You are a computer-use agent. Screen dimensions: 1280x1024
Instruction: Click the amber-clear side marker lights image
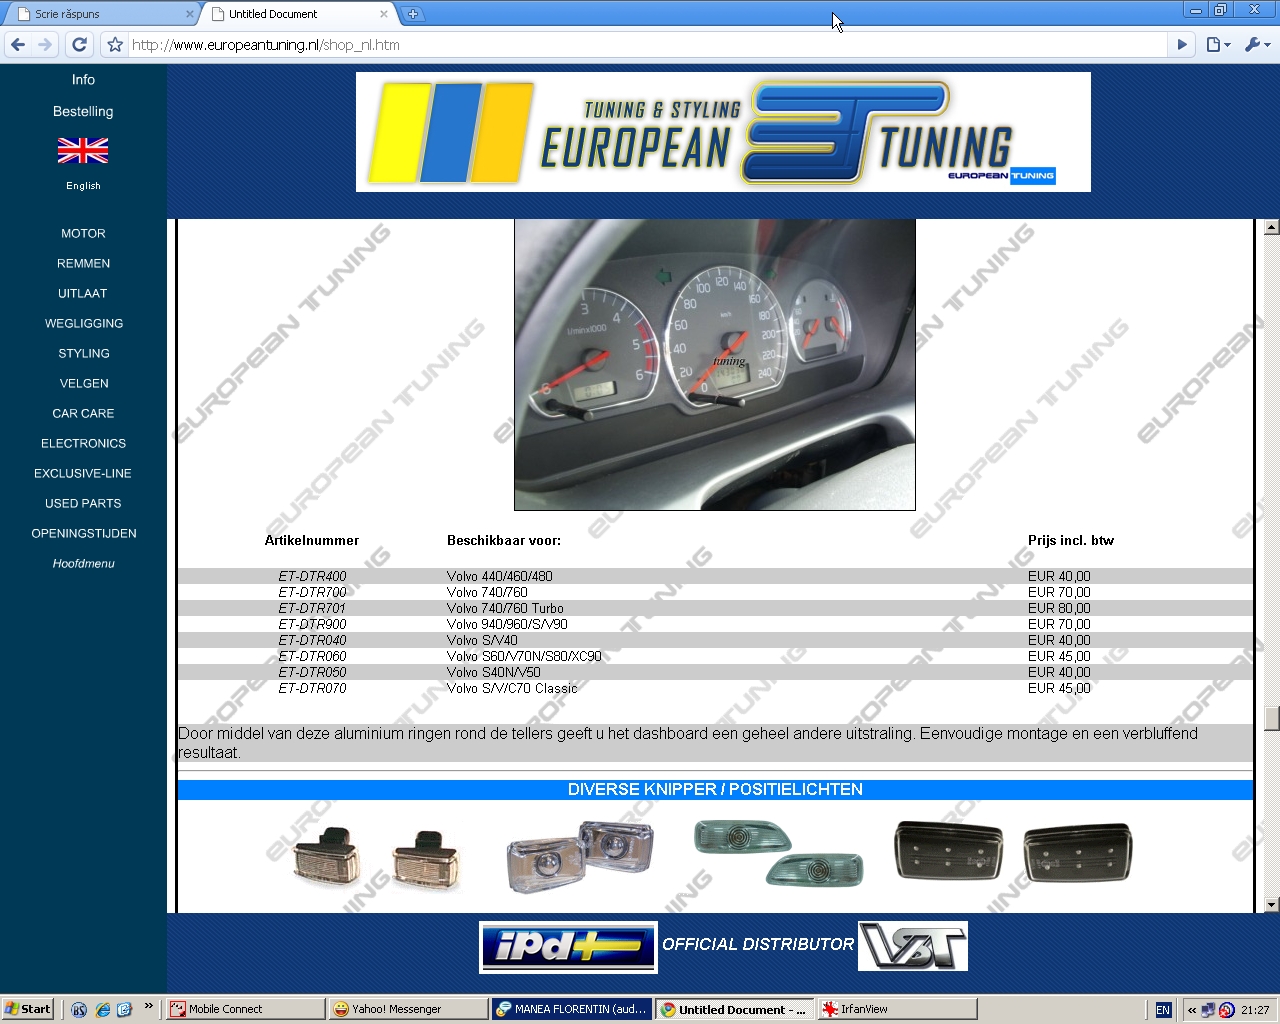(376, 858)
